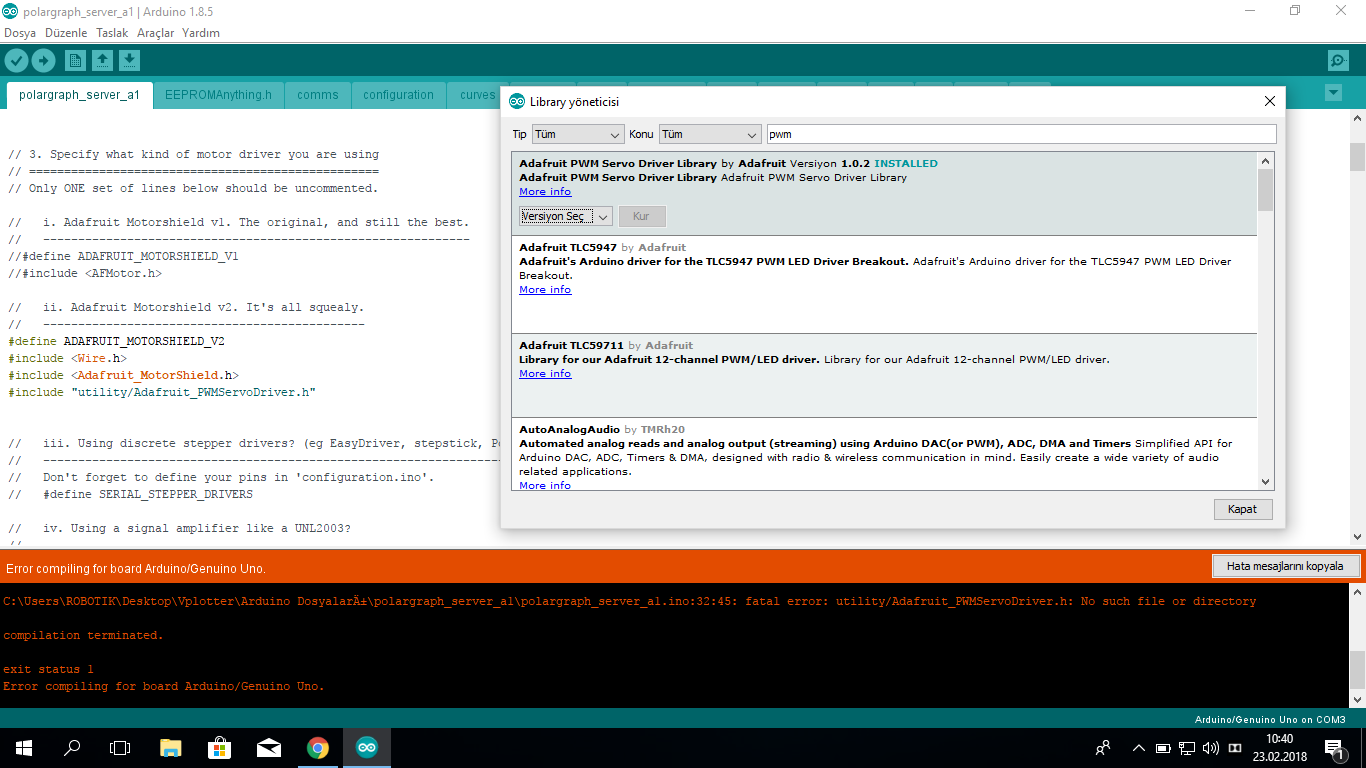This screenshot has height=768, width=1366.
Task: Open More info for Adafruit PWM Servo Driver
Action: click(x=545, y=192)
